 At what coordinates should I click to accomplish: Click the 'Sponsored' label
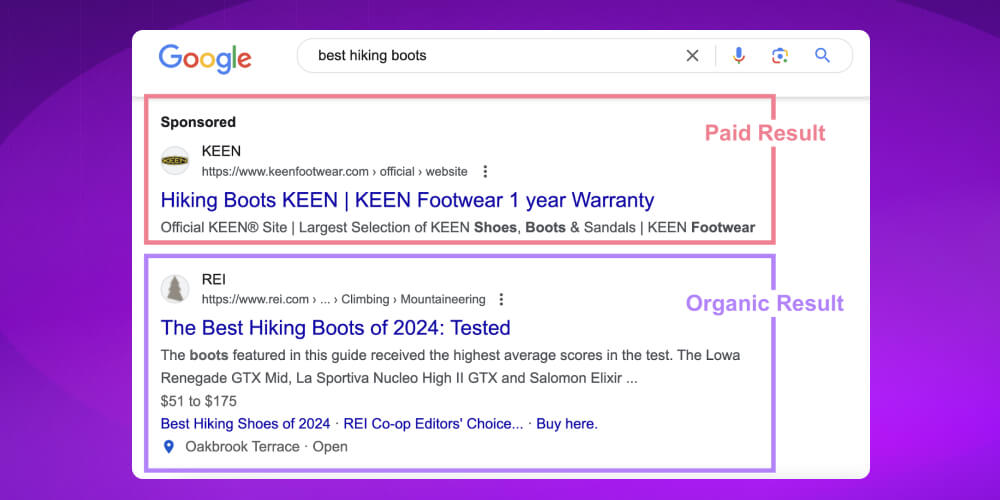tap(198, 122)
